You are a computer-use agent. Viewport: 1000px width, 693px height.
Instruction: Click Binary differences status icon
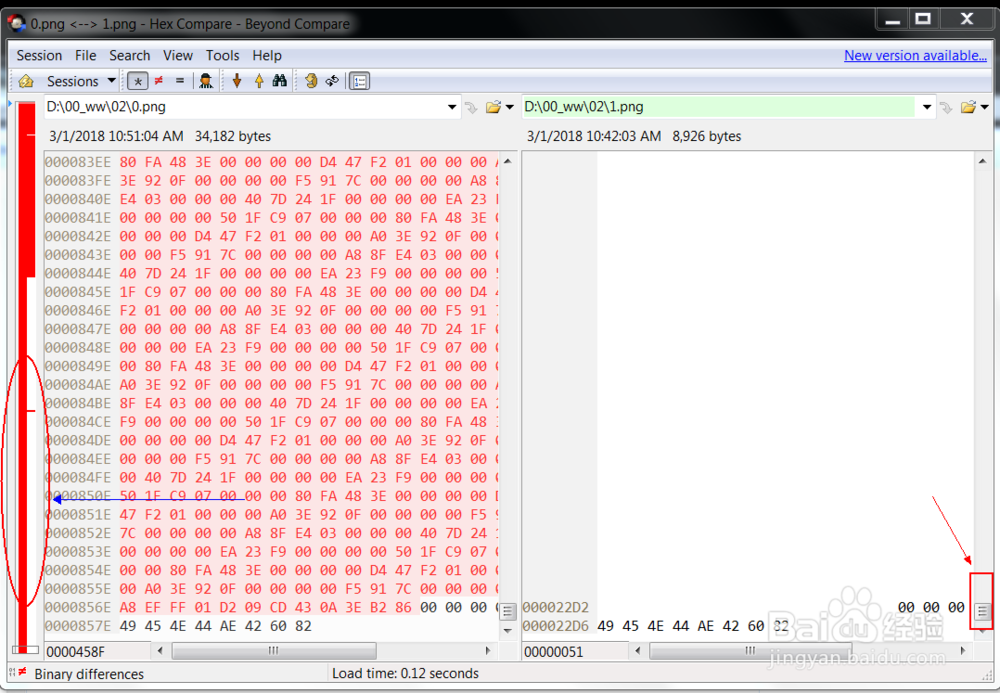18,672
